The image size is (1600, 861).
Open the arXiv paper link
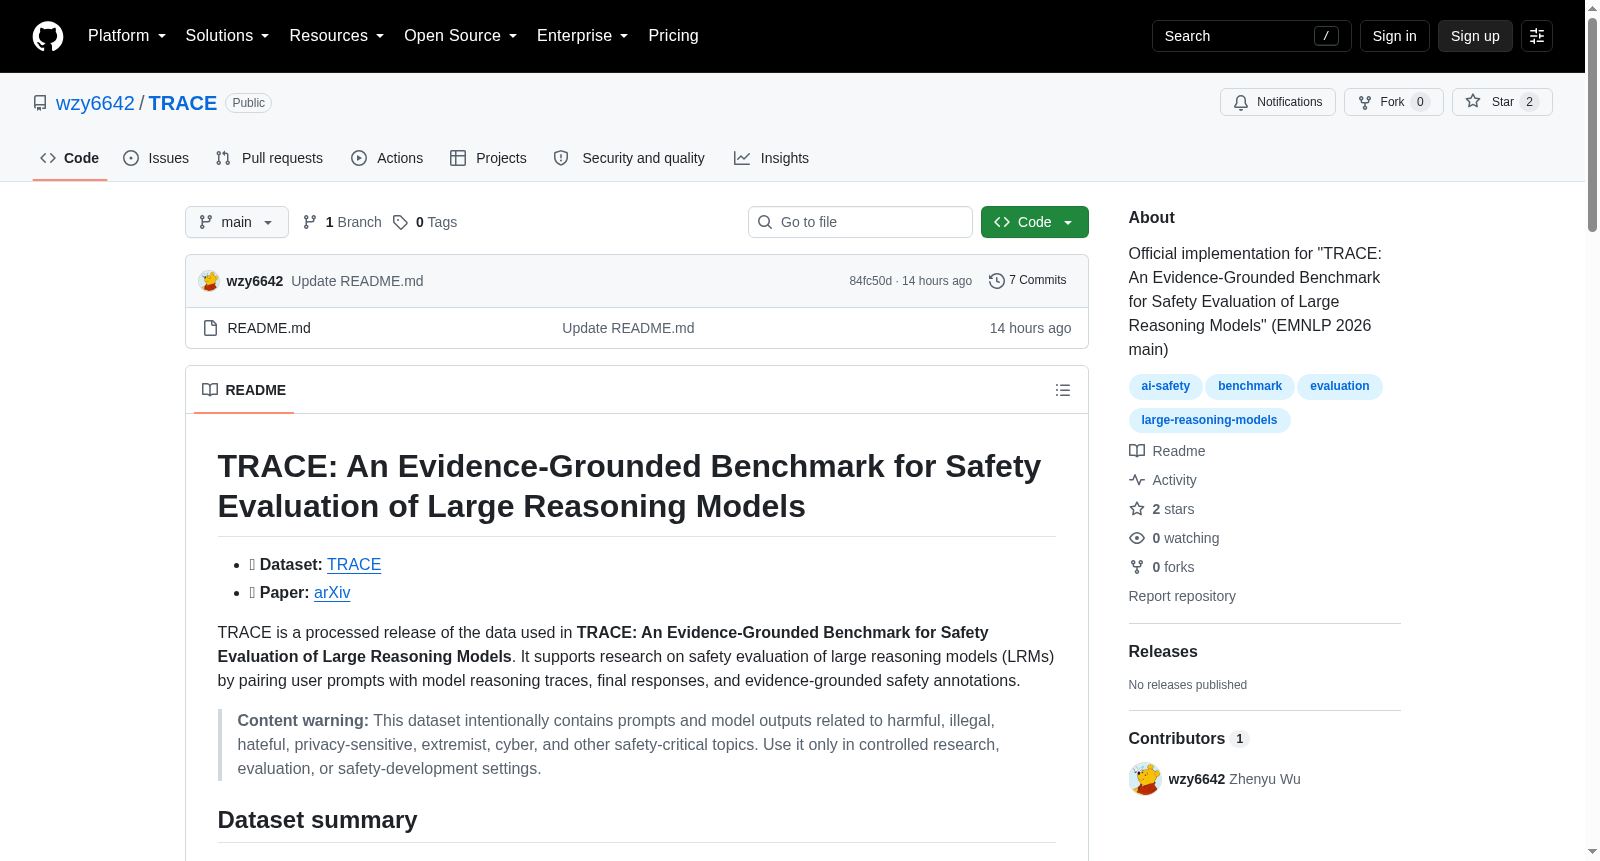point(332,593)
